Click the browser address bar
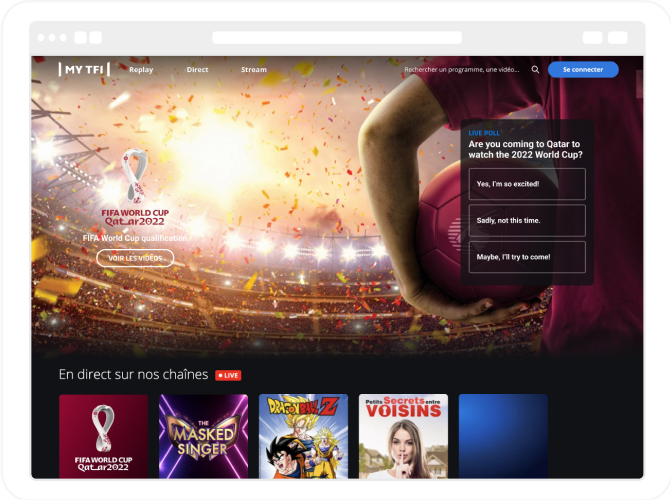The image size is (671, 500). (337, 38)
